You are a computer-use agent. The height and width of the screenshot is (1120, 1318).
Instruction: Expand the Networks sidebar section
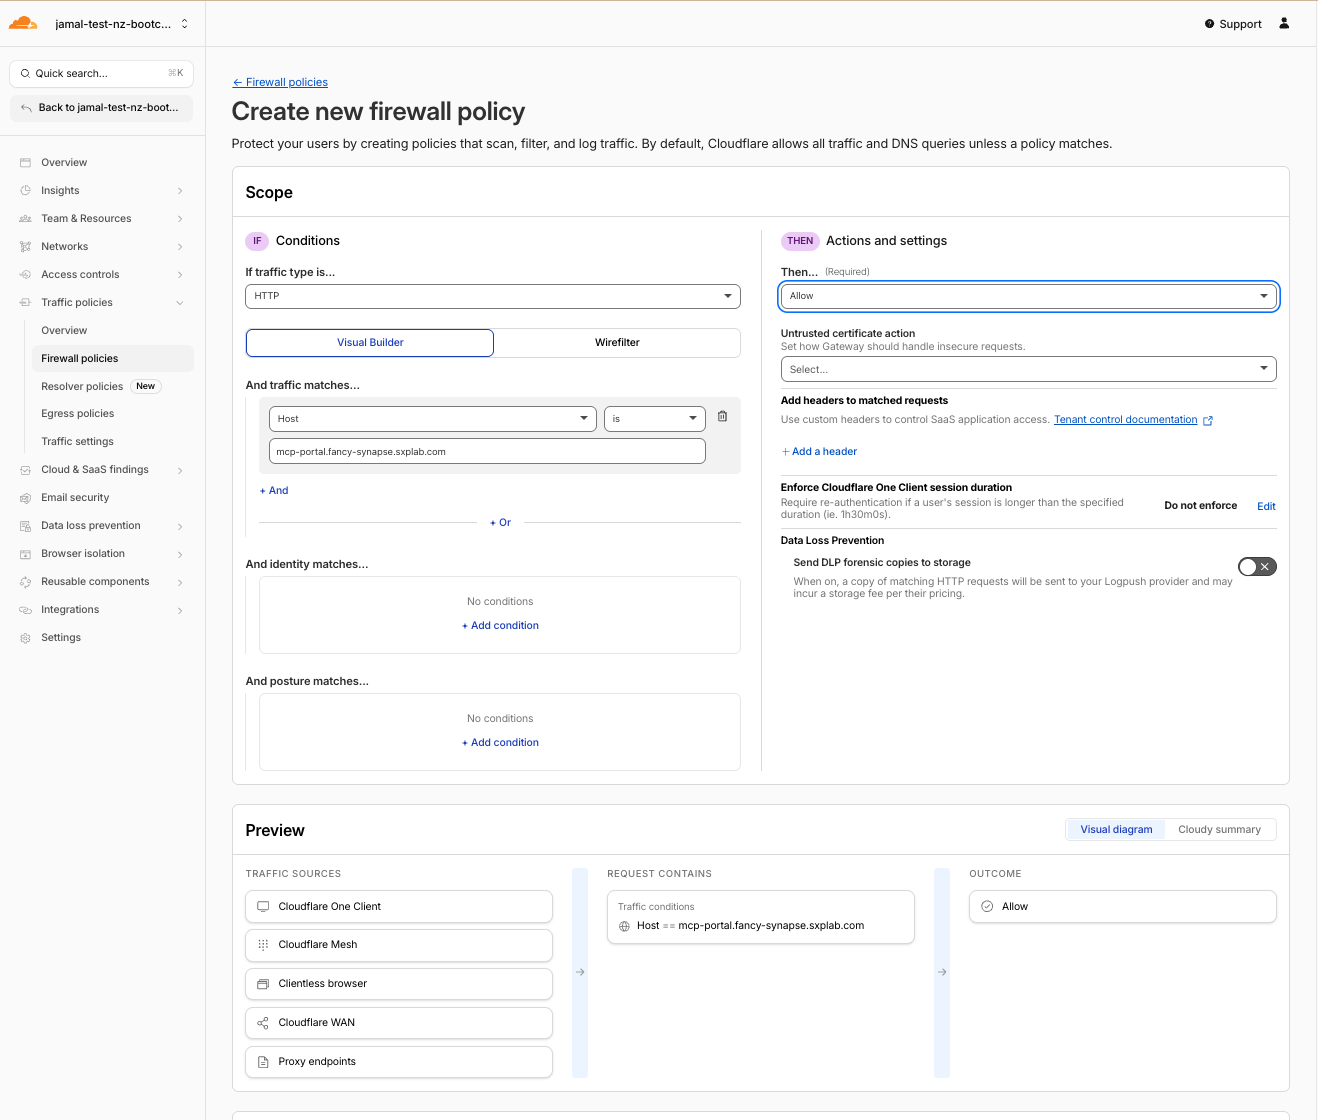tap(180, 246)
